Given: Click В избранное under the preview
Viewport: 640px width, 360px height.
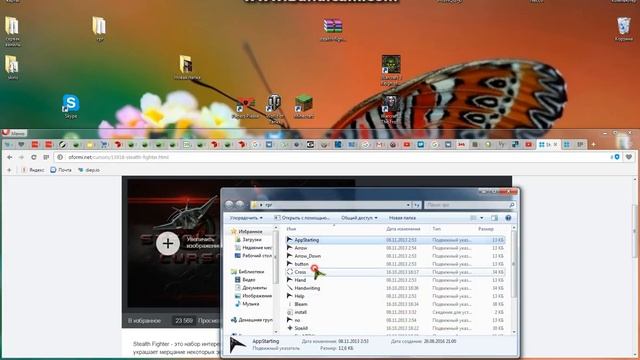Looking at the screenshot, I should point(144,321).
